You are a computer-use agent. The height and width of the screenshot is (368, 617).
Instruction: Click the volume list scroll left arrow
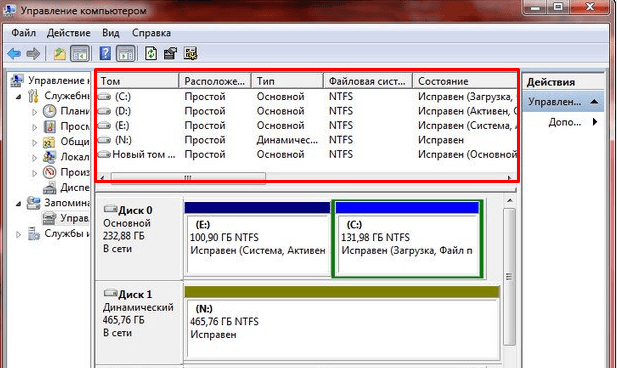[x=102, y=178]
